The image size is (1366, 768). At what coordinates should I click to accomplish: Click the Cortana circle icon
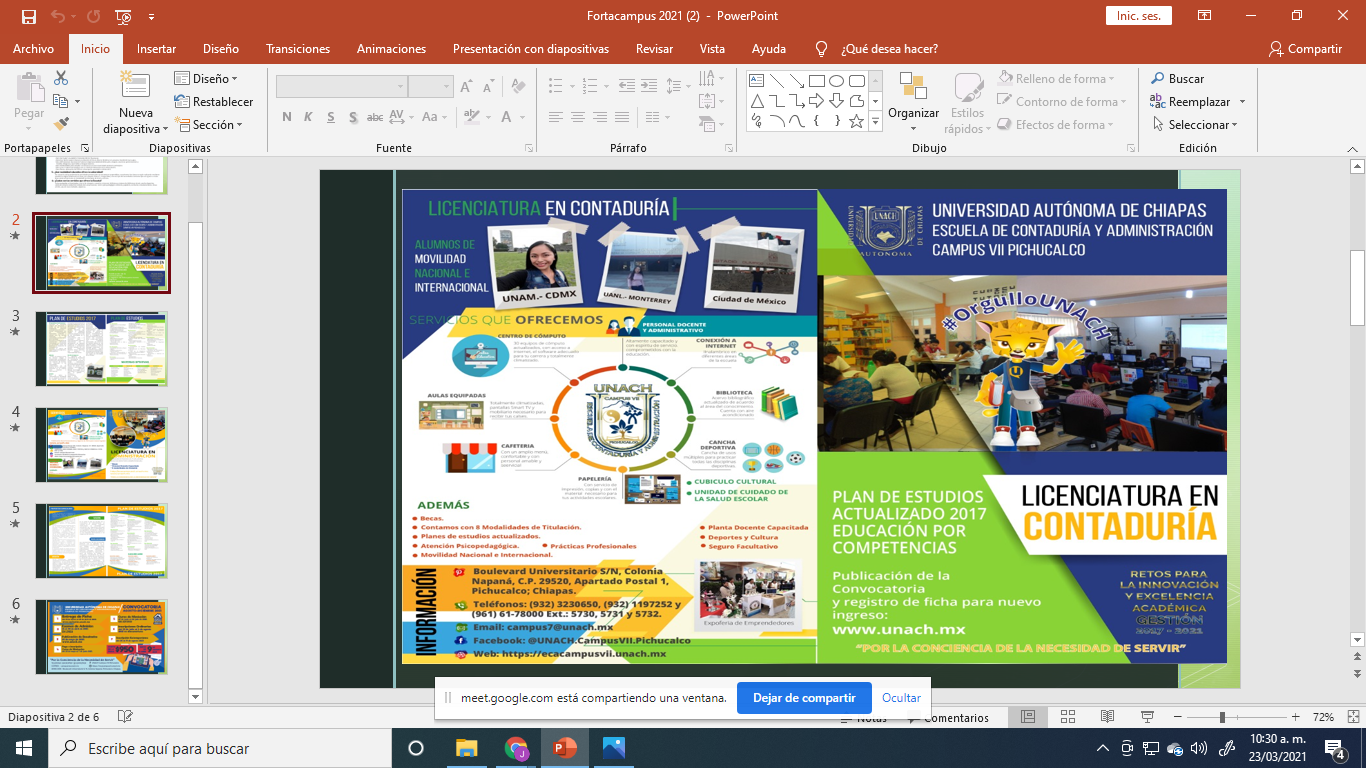pyautogui.click(x=416, y=748)
